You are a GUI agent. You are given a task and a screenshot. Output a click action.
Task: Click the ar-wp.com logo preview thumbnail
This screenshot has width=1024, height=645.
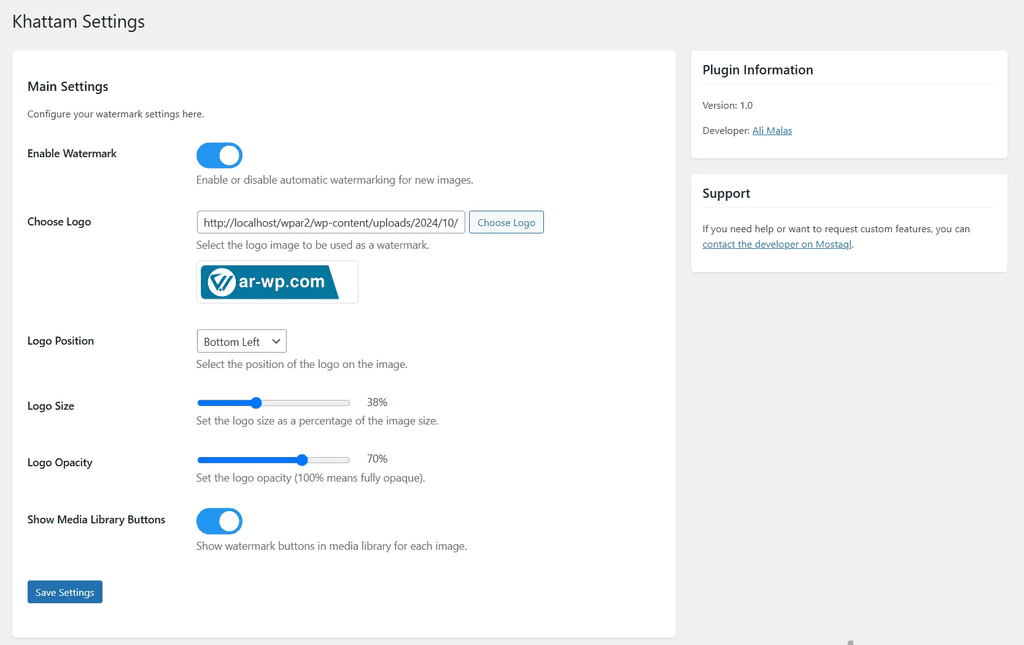point(278,282)
